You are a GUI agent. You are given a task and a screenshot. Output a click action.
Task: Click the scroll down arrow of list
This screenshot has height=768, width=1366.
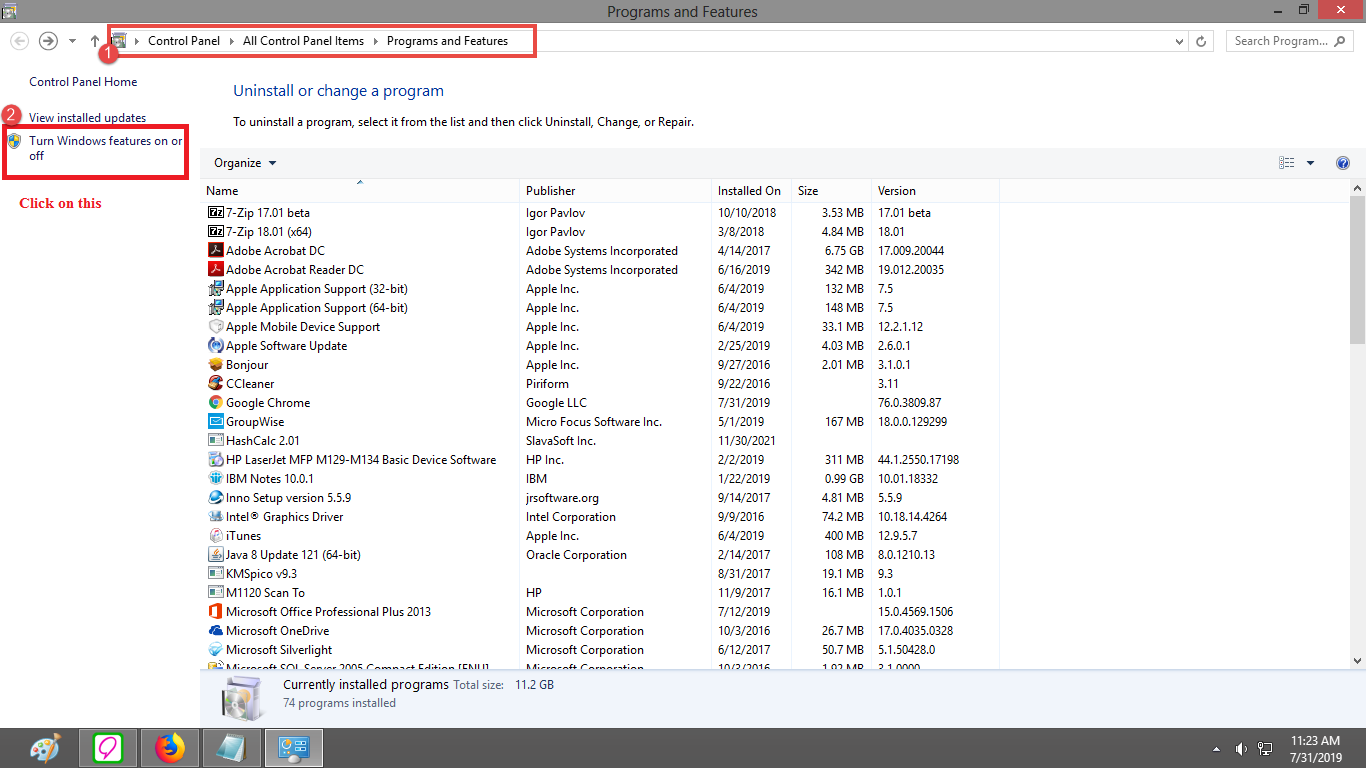click(1357, 660)
